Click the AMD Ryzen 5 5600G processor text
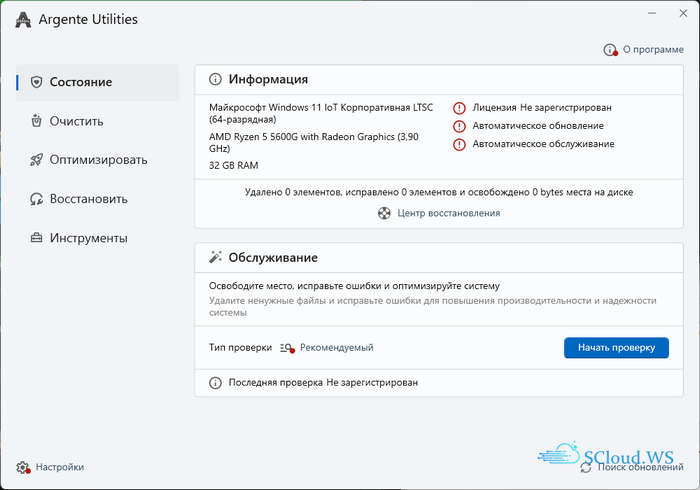The width and height of the screenshot is (700, 490). point(314,143)
